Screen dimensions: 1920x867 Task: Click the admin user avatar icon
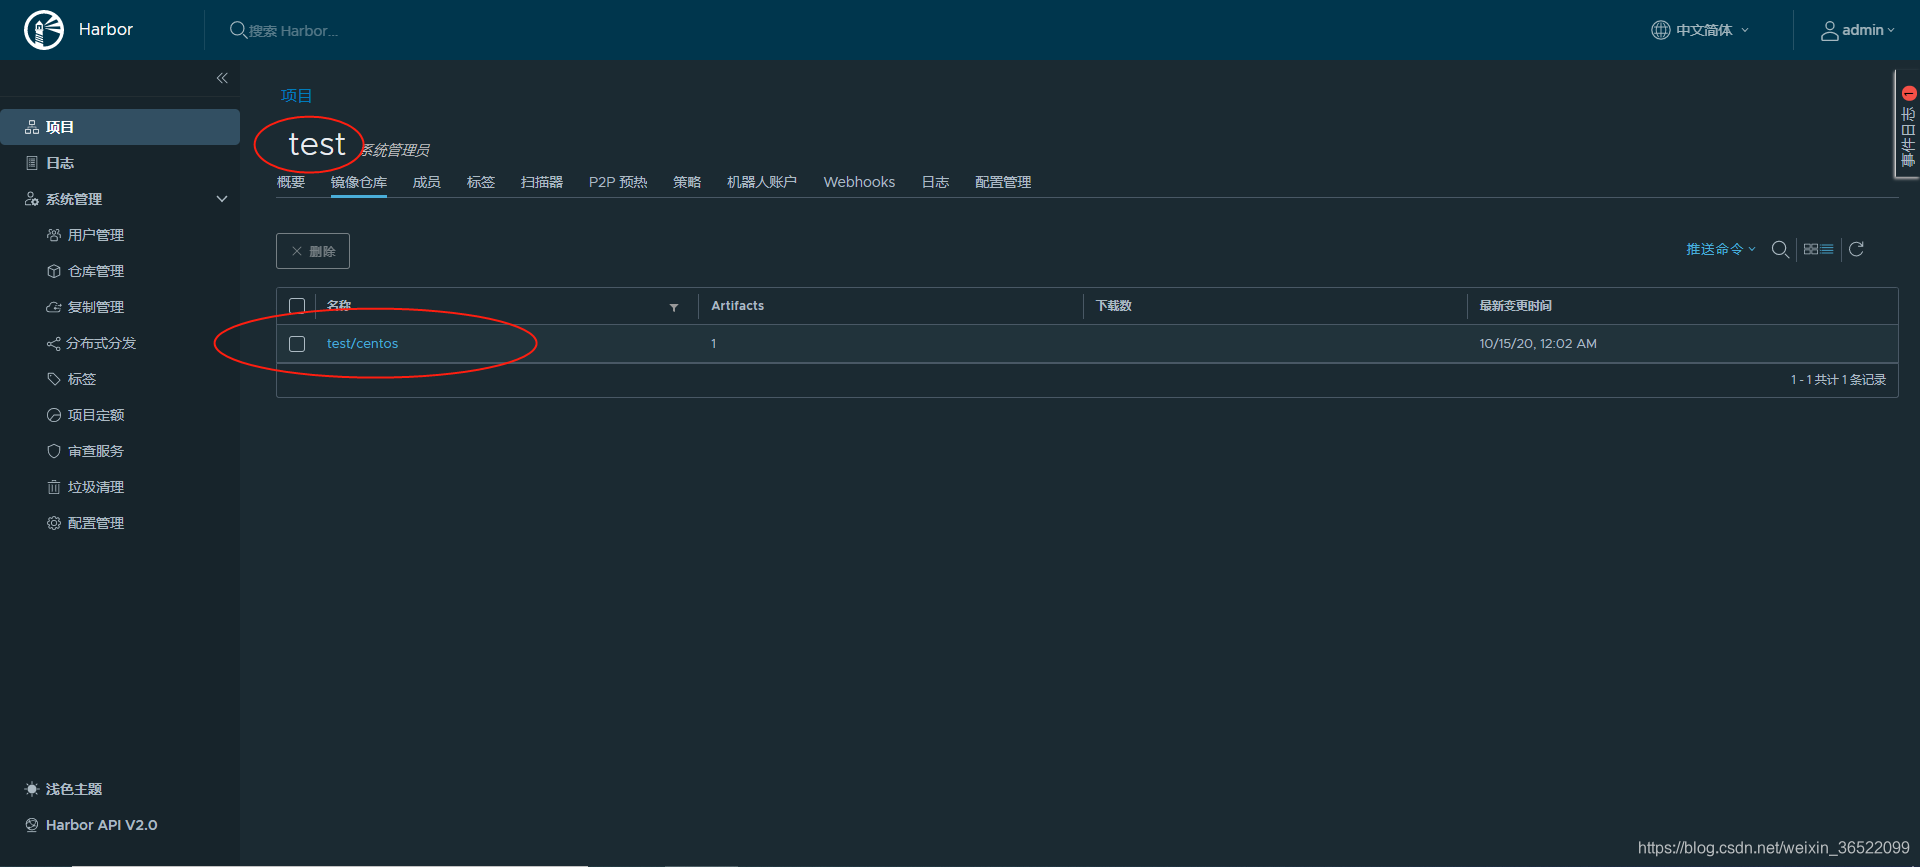[x=1829, y=31]
